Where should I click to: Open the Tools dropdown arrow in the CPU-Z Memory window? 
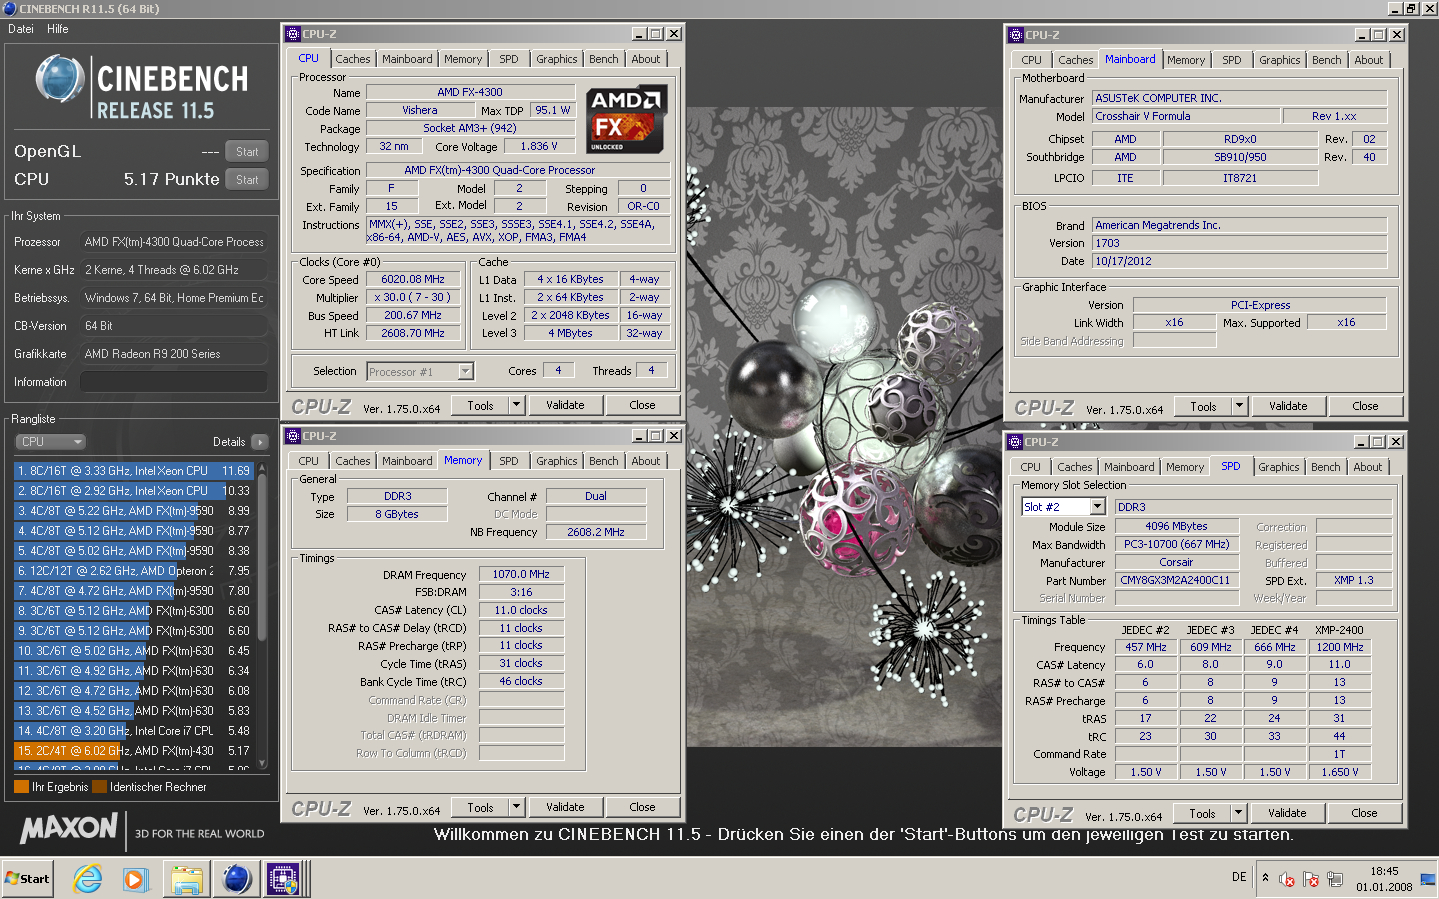pos(517,807)
